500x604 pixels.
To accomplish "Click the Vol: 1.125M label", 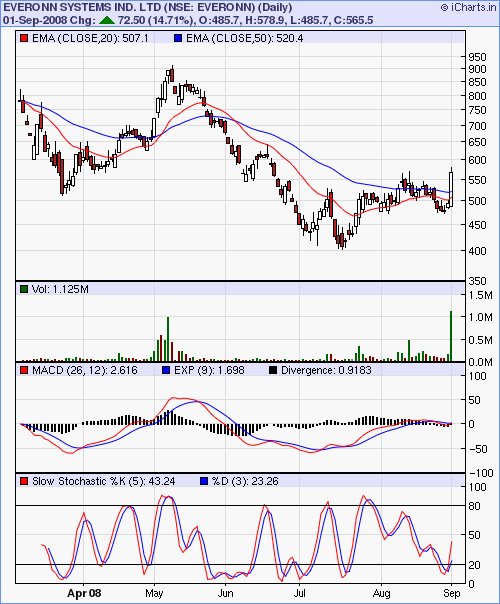I will tap(60, 289).
